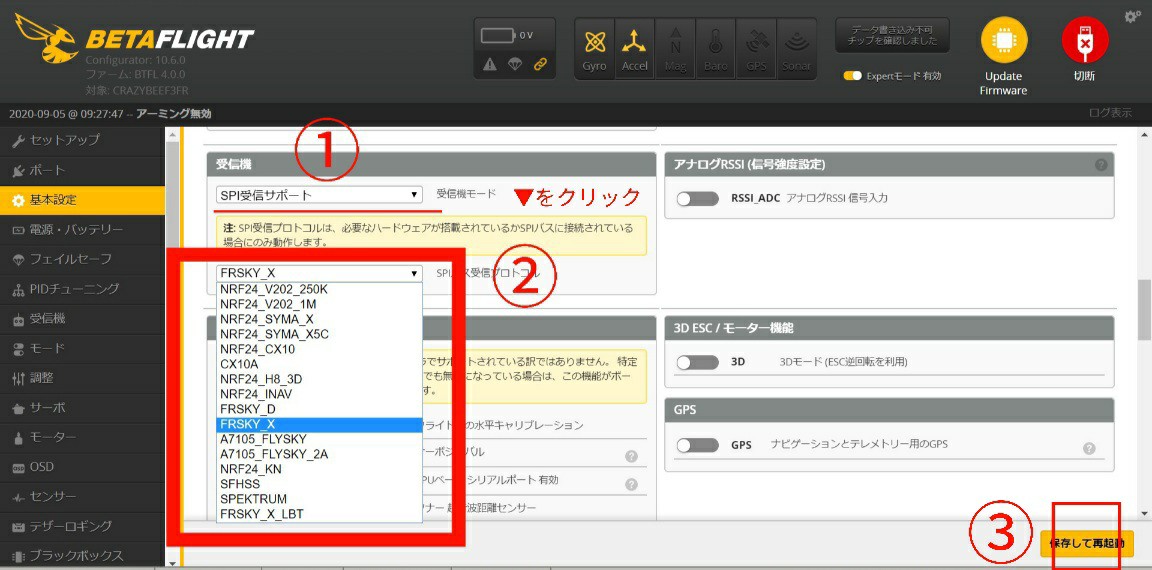
Task: Select SPEKTRUM option in list
Action: point(320,499)
